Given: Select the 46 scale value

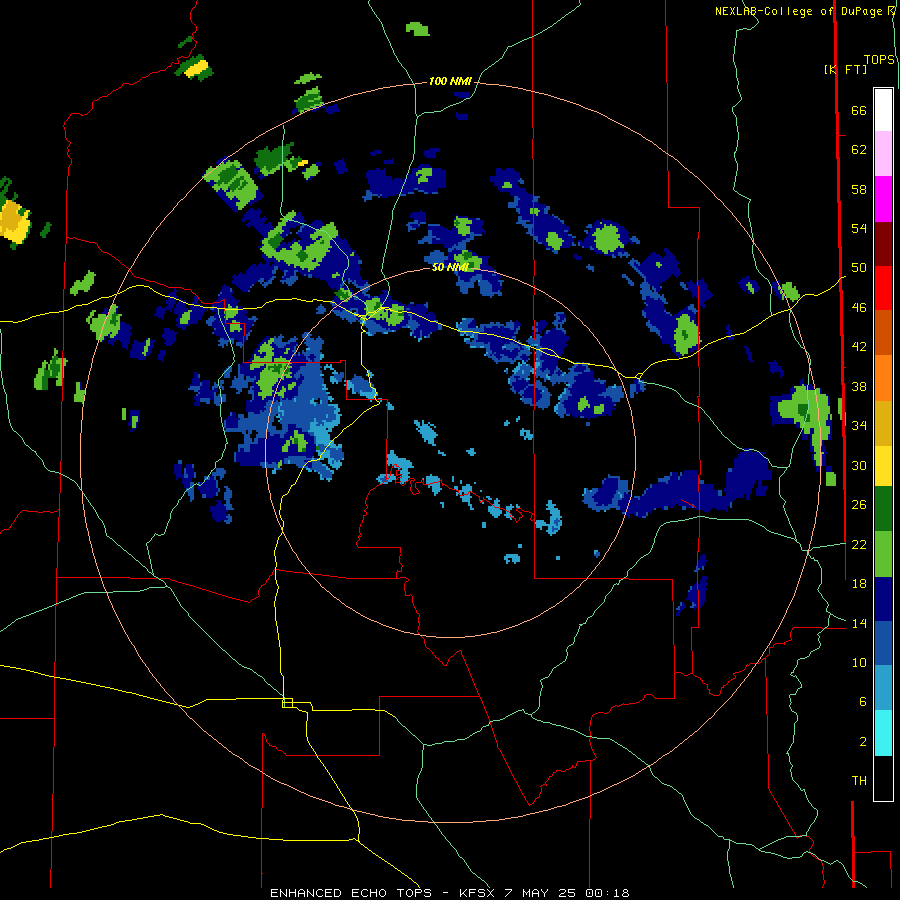Looking at the screenshot, I should (859, 308).
